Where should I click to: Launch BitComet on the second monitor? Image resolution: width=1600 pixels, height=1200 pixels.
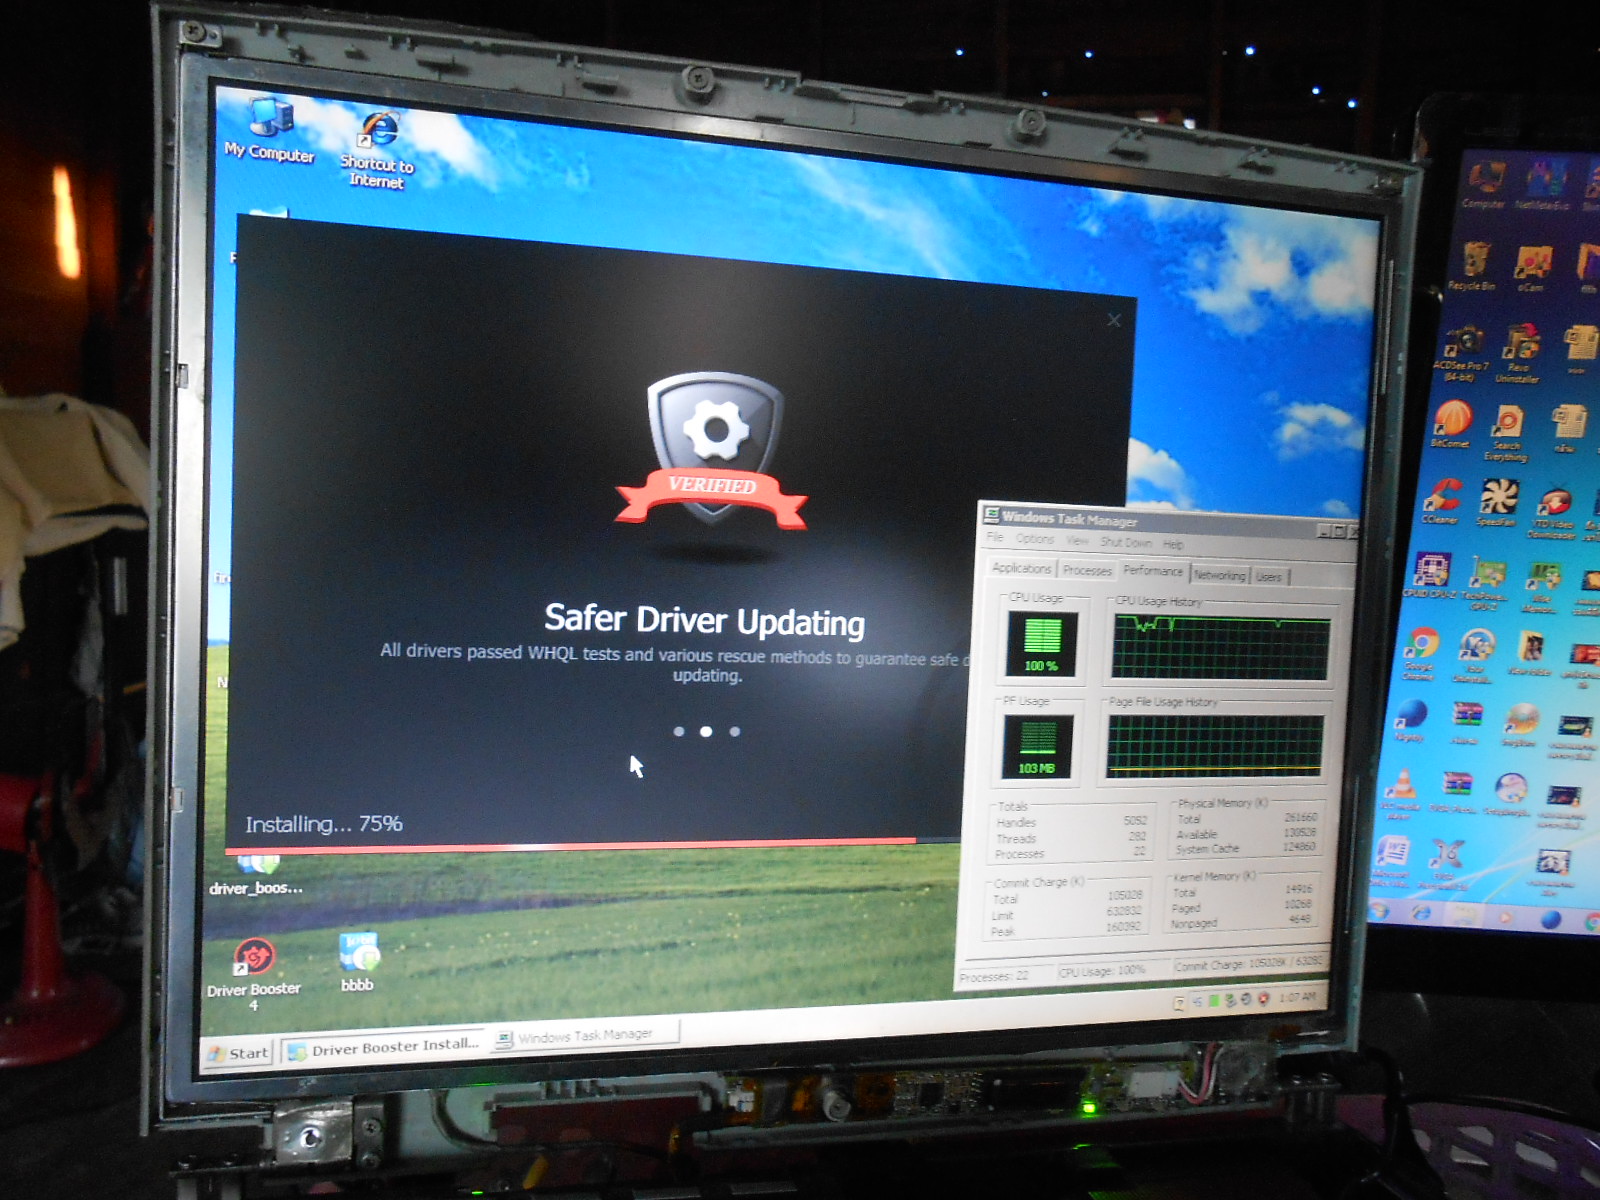pyautogui.click(x=1451, y=424)
